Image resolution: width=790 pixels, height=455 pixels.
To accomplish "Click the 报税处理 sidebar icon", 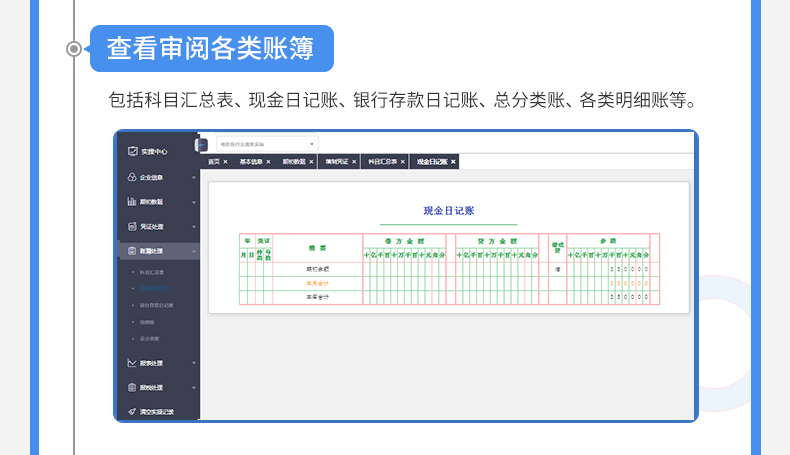I will 132,387.
